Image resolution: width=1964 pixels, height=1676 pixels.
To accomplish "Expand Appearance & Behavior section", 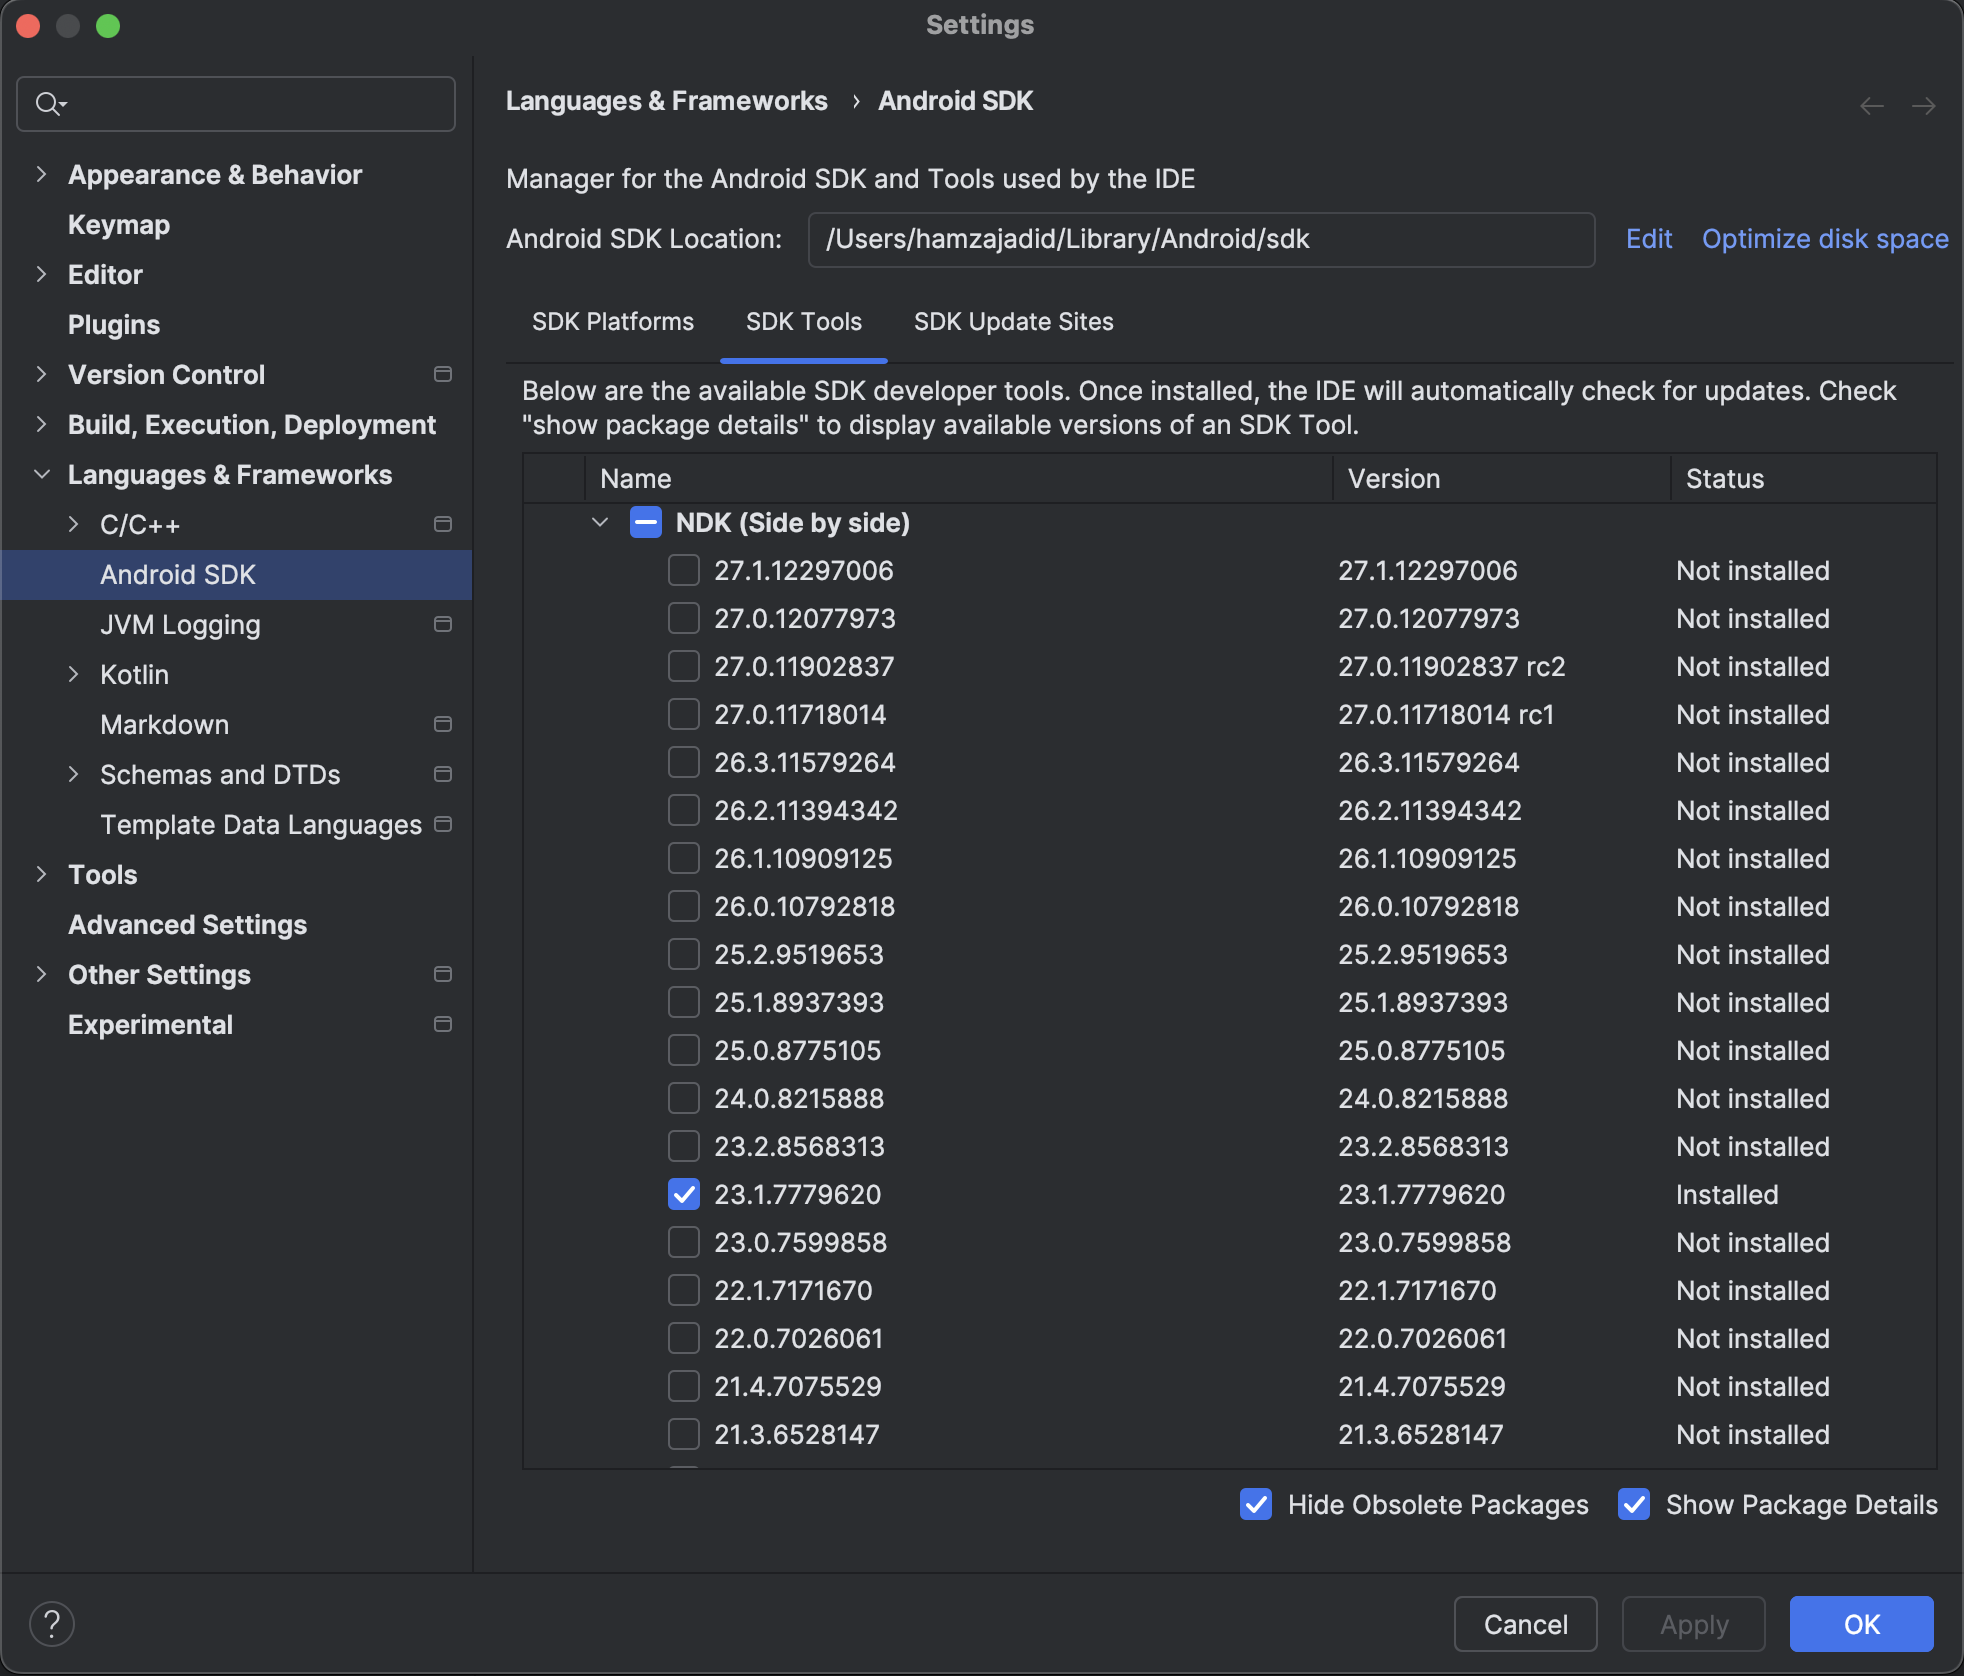I will pos(41,174).
